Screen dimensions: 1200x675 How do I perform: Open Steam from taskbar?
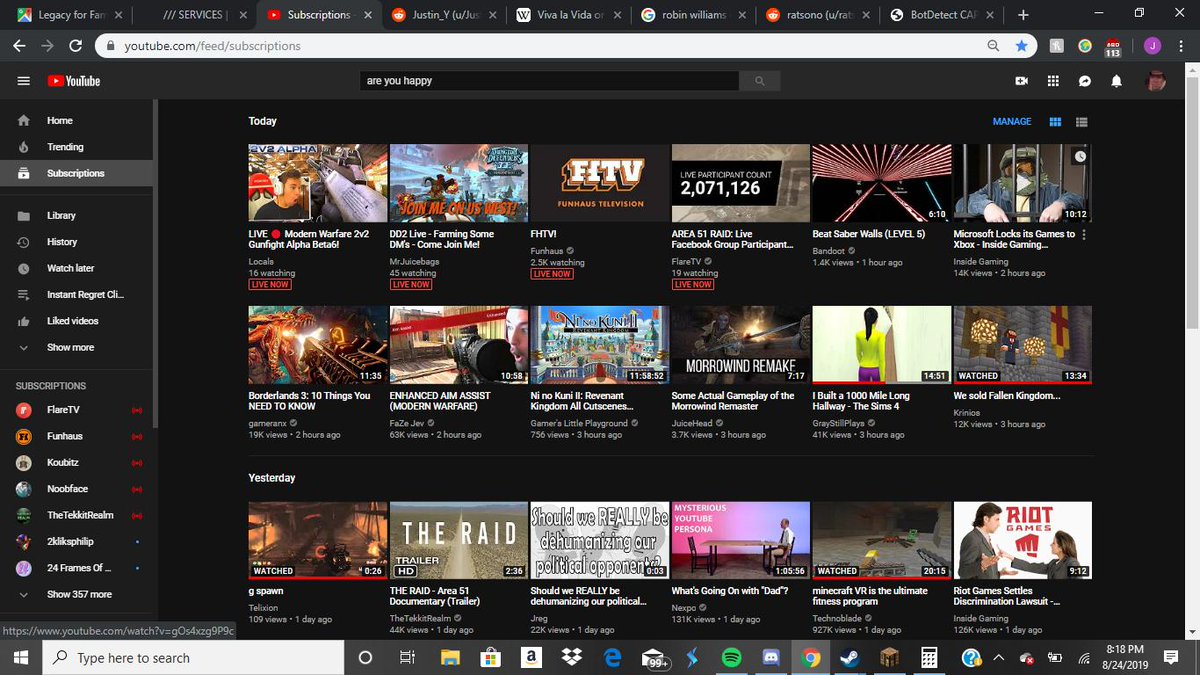click(x=850, y=657)
